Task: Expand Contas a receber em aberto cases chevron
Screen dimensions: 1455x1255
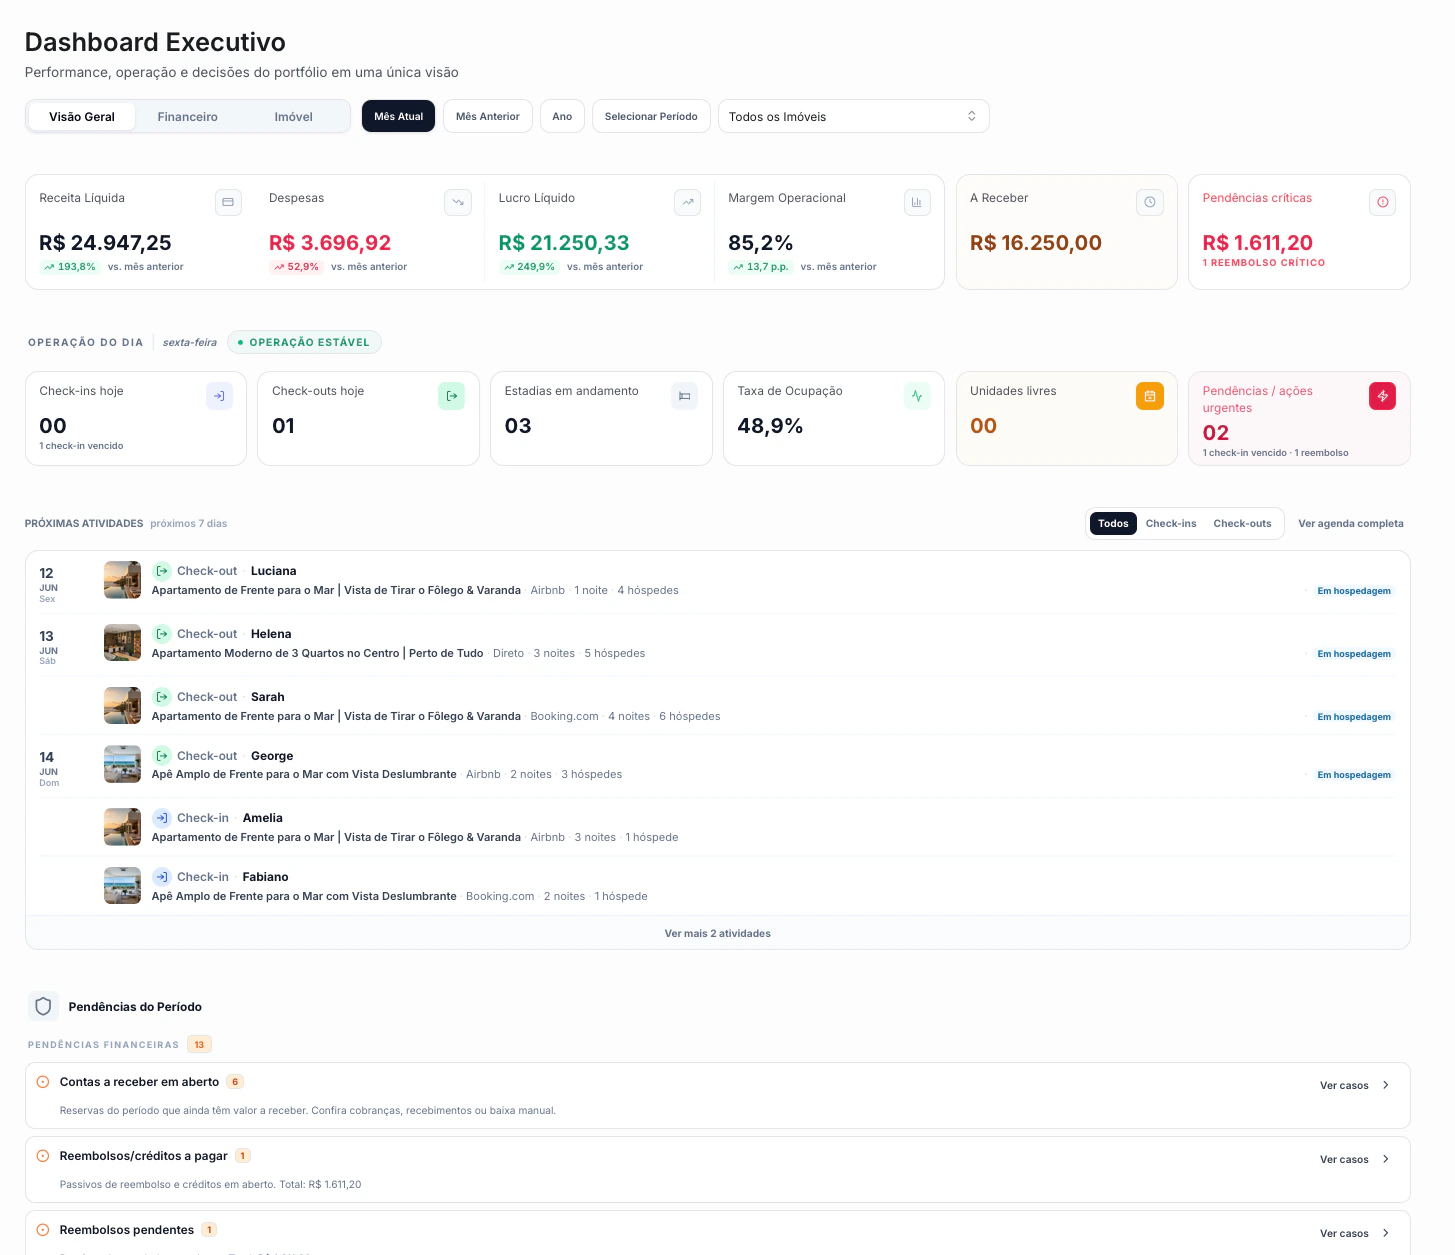Action: click(x=1385, y=1085)
